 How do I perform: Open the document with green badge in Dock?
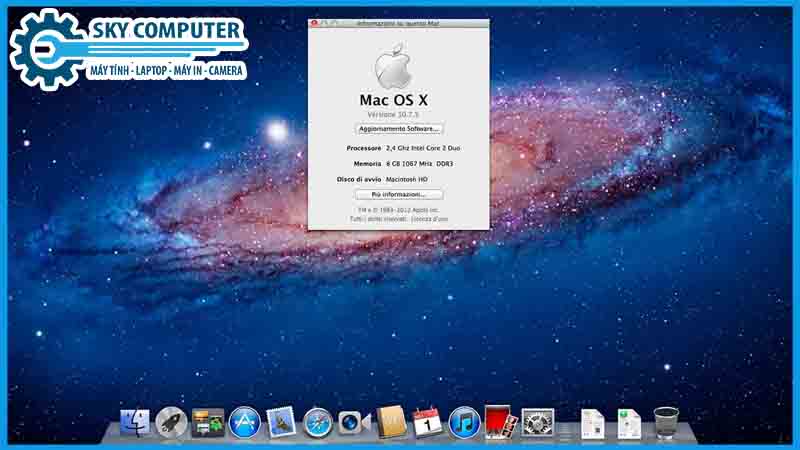coord(629,423)
